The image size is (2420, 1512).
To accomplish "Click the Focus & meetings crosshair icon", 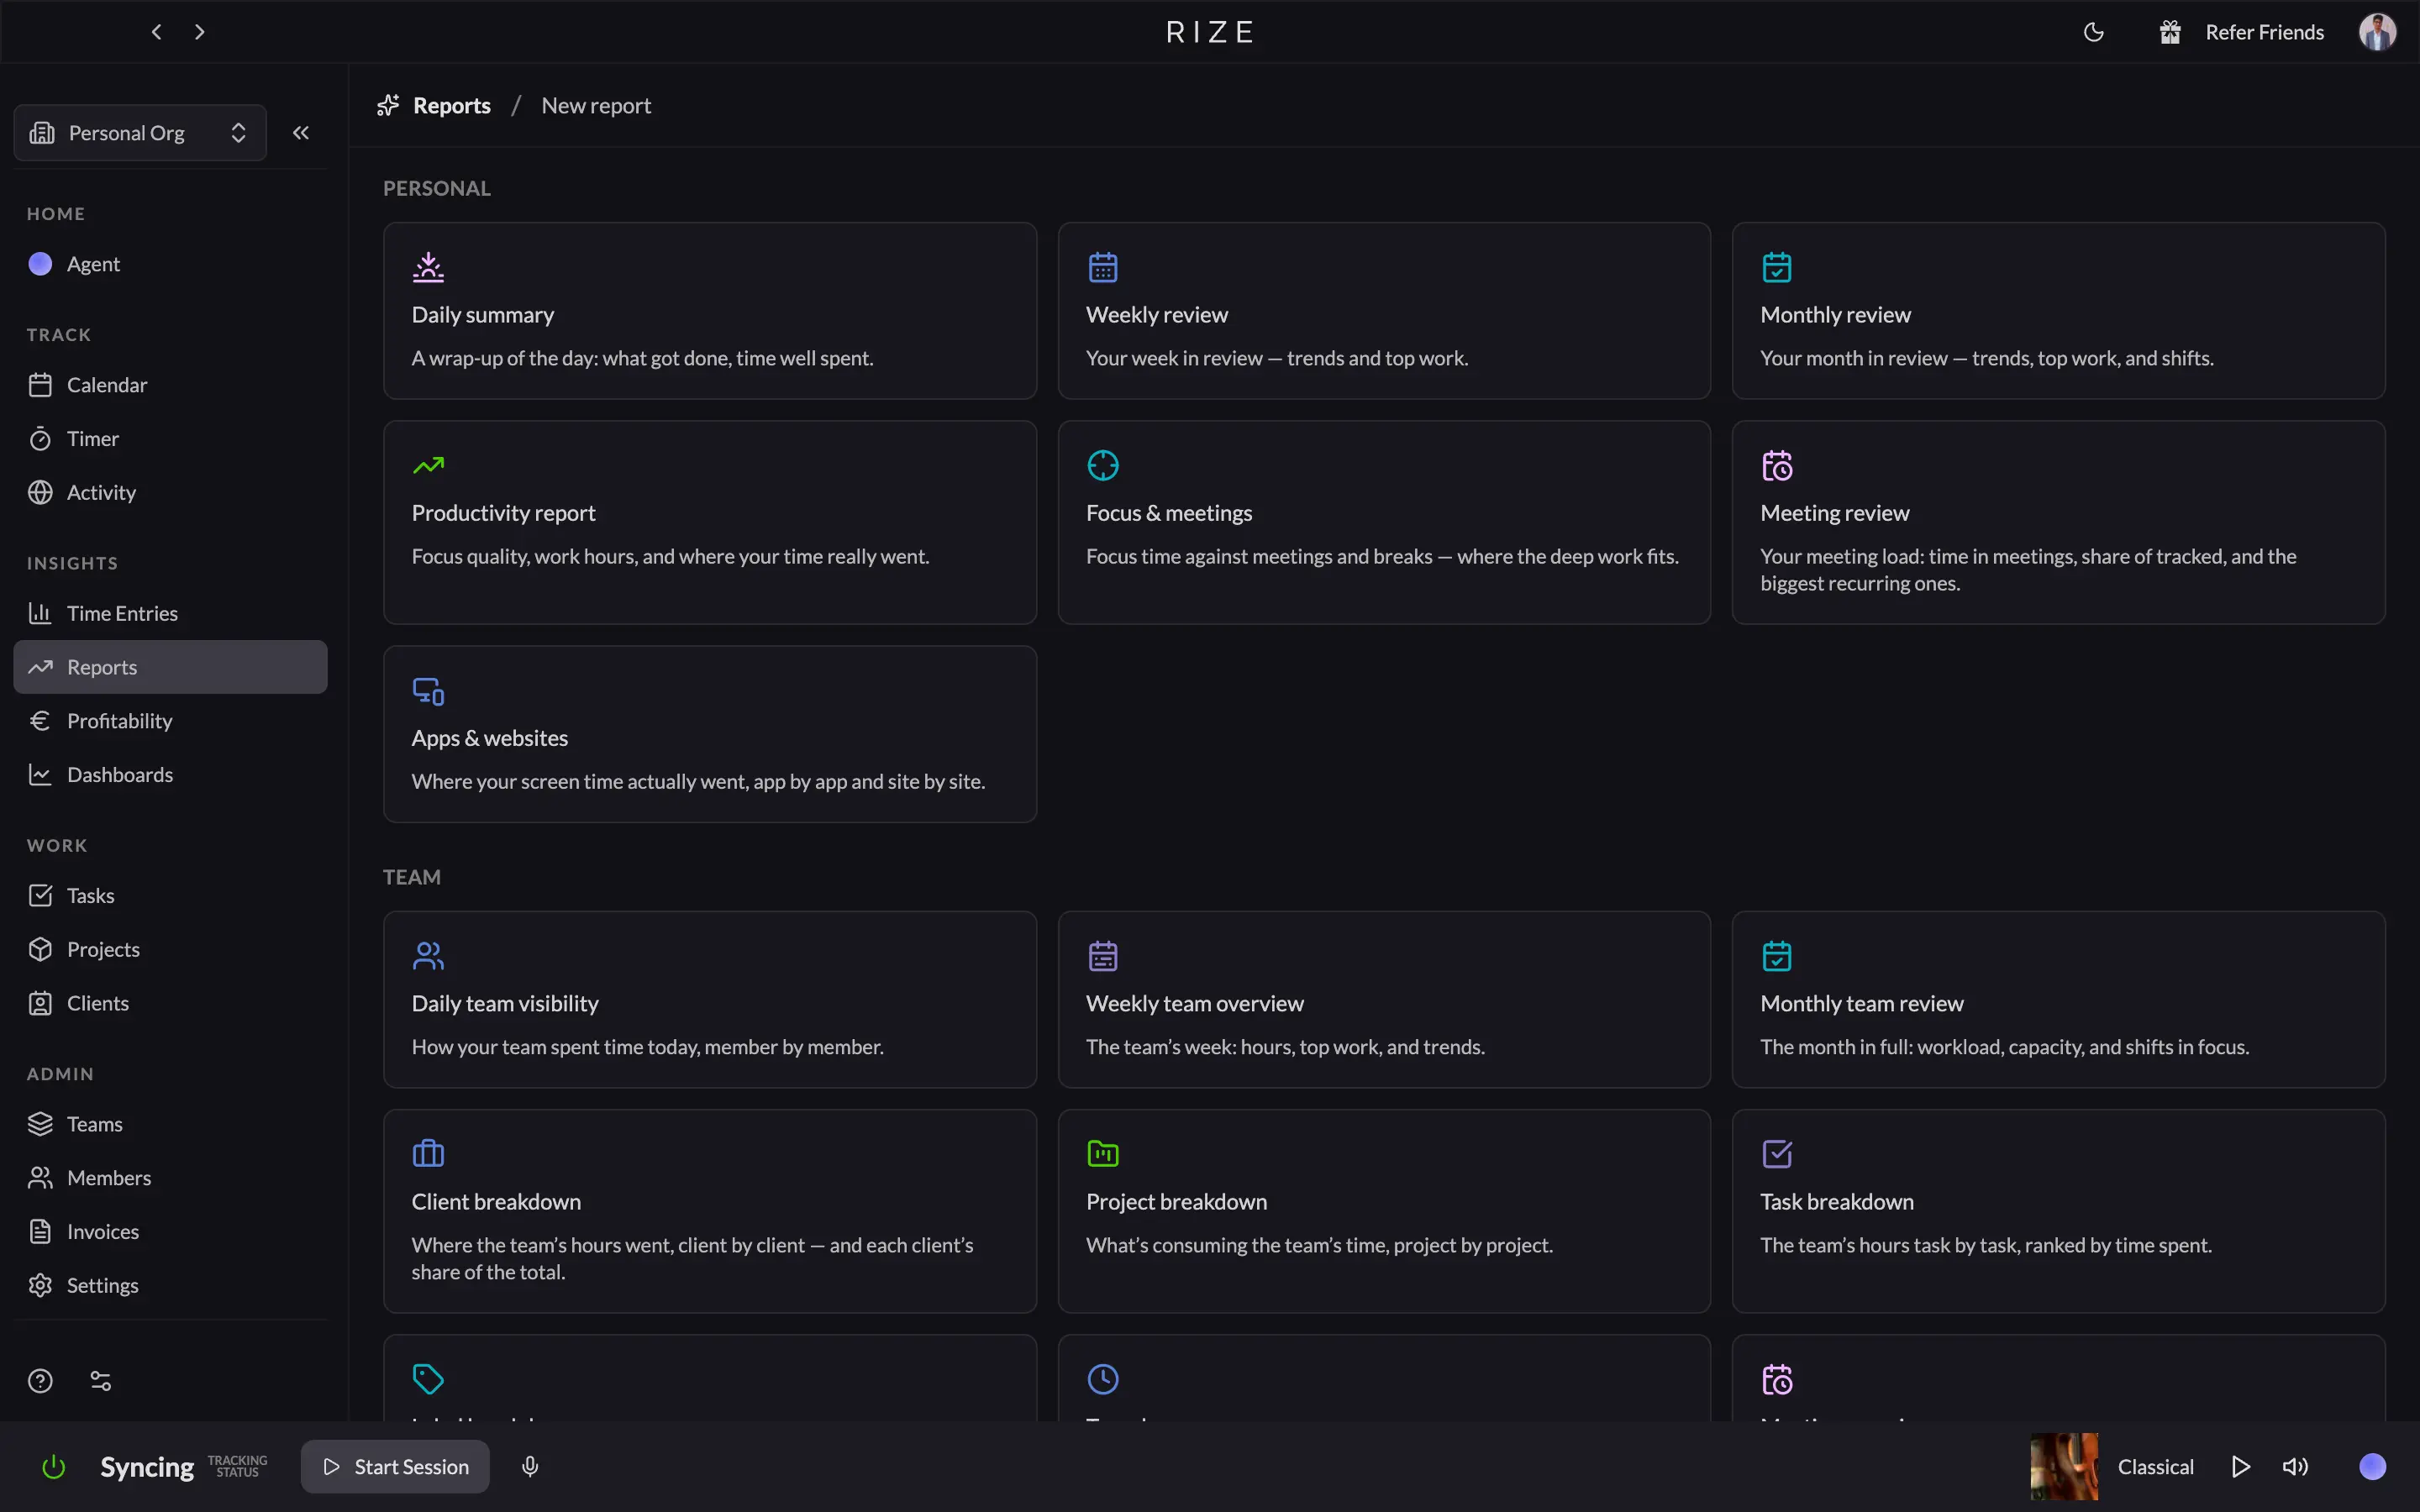I will 1103,466.
